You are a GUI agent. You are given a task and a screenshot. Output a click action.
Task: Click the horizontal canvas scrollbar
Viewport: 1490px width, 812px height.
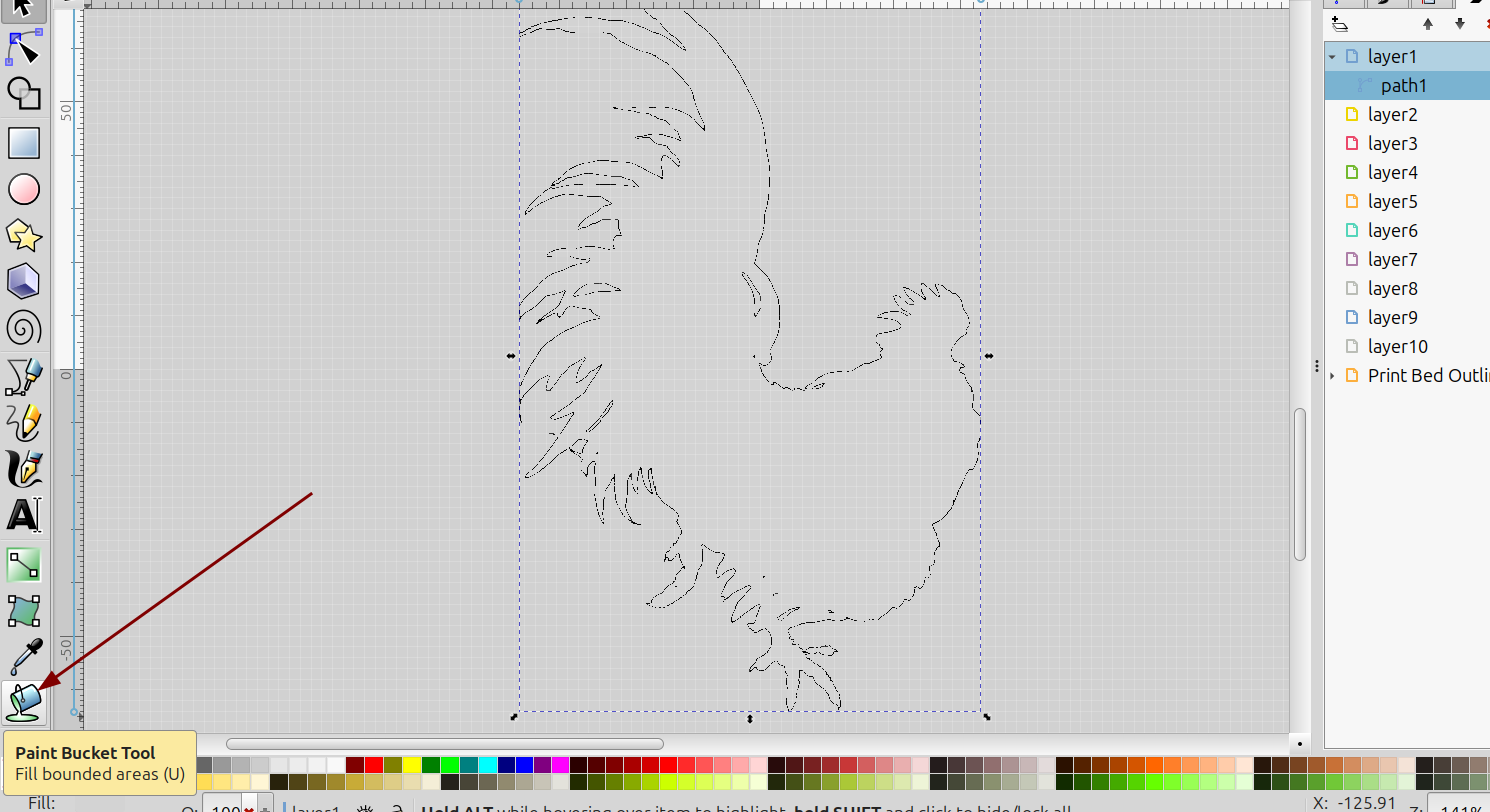click(444, 744)
